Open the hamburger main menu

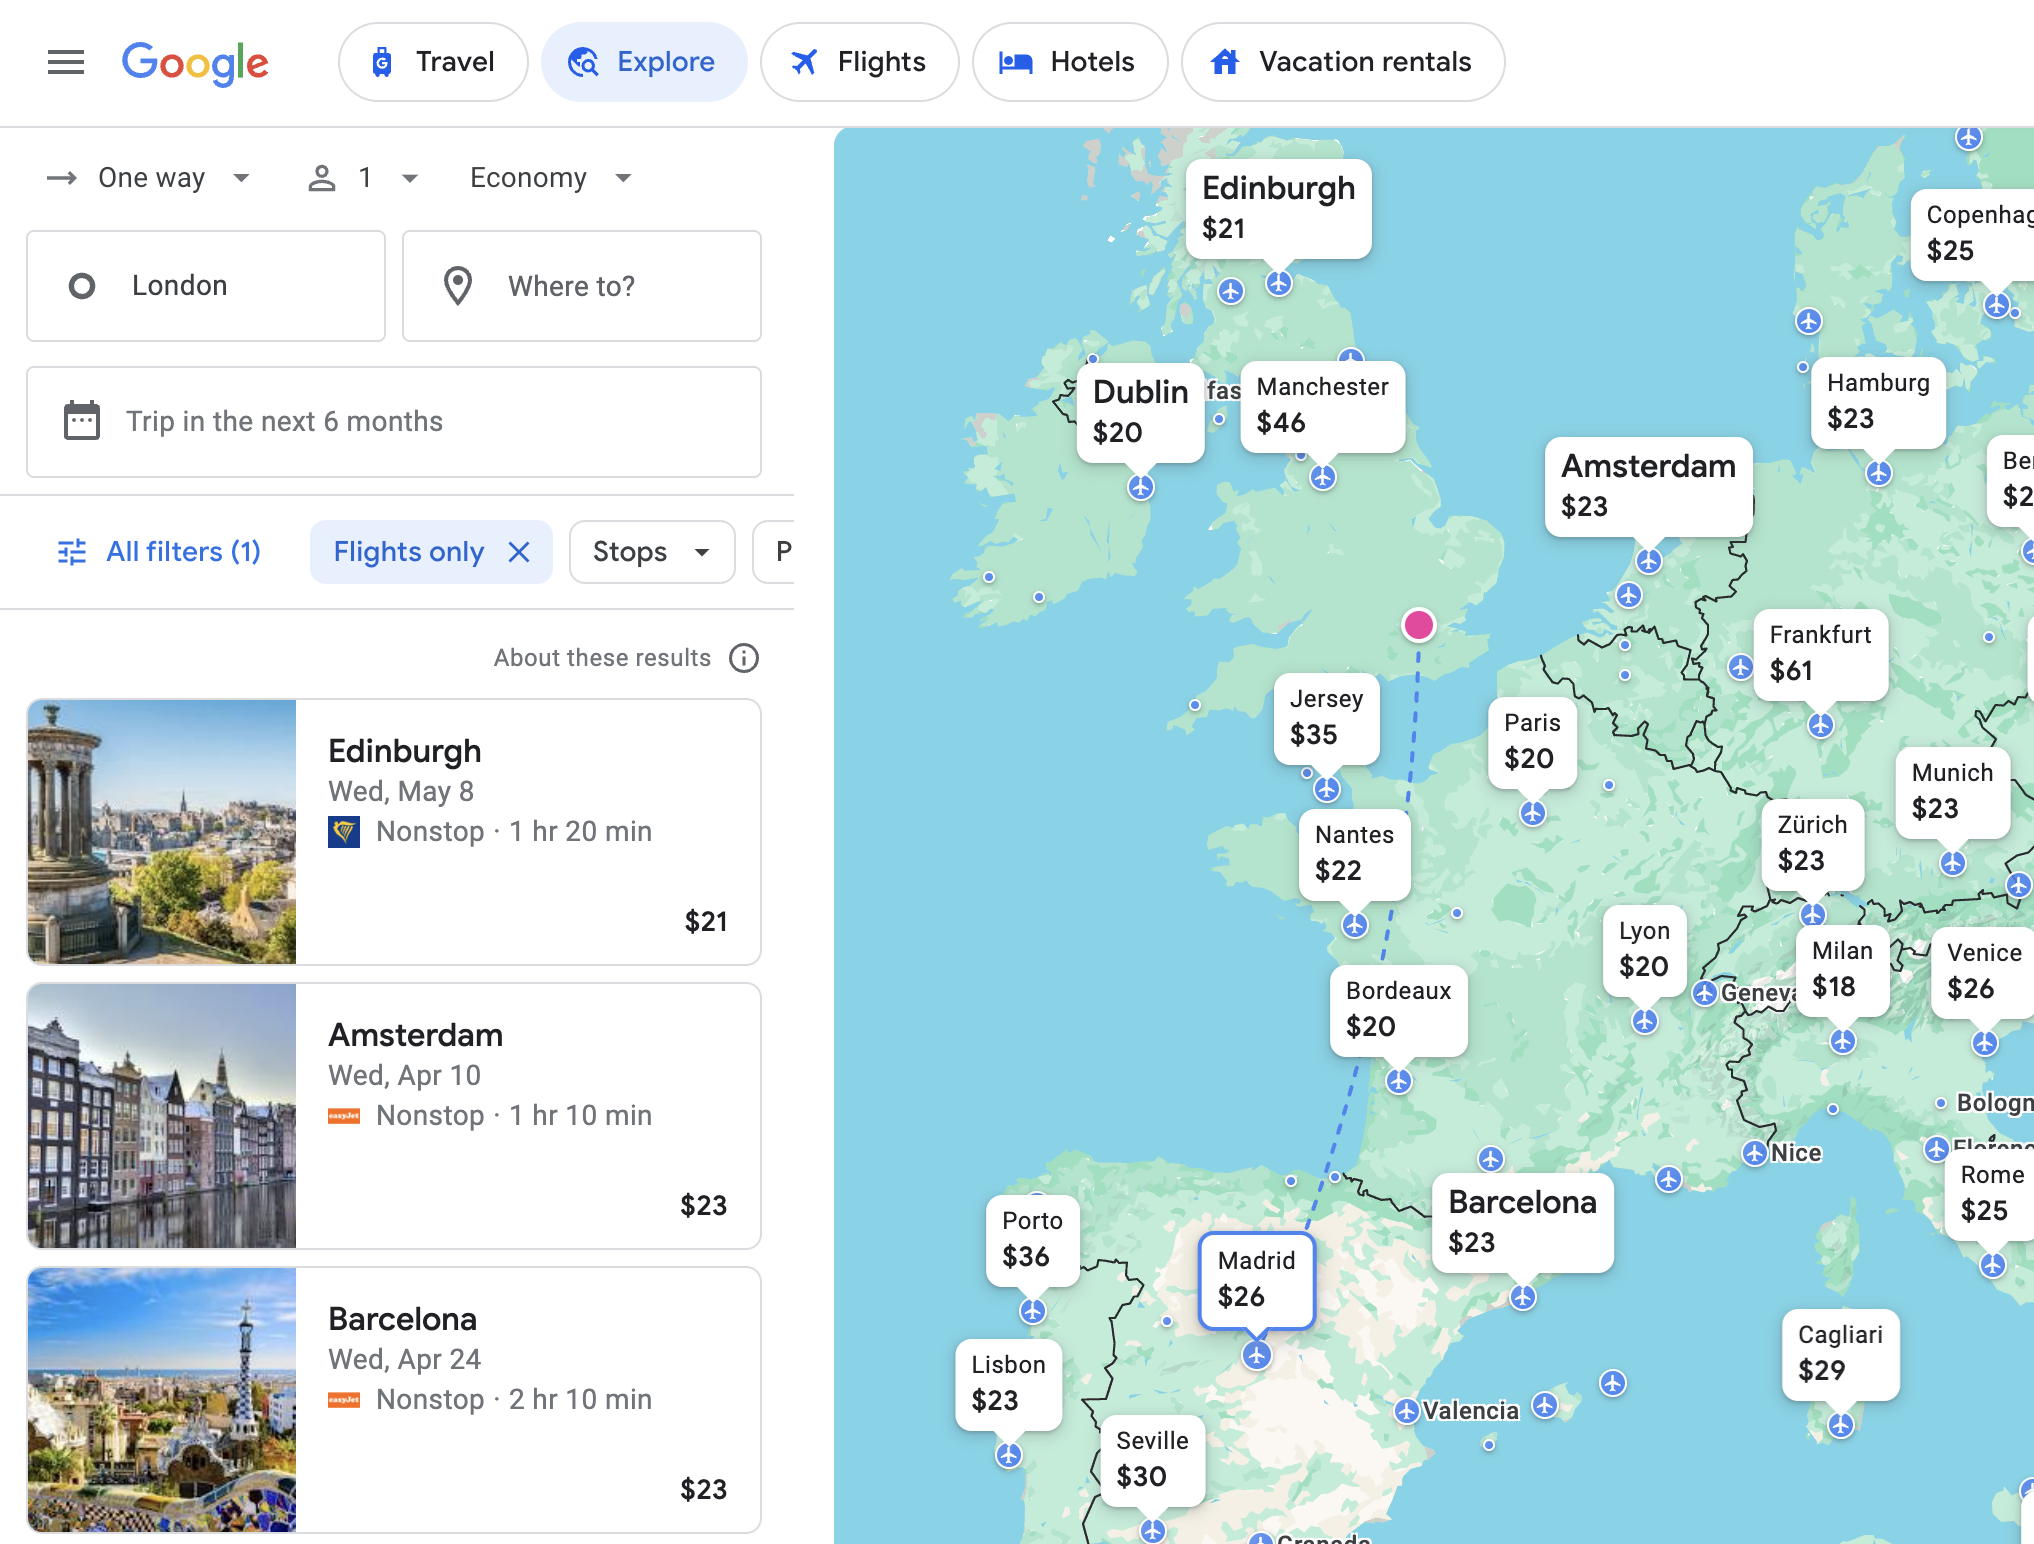coord(66,62)
